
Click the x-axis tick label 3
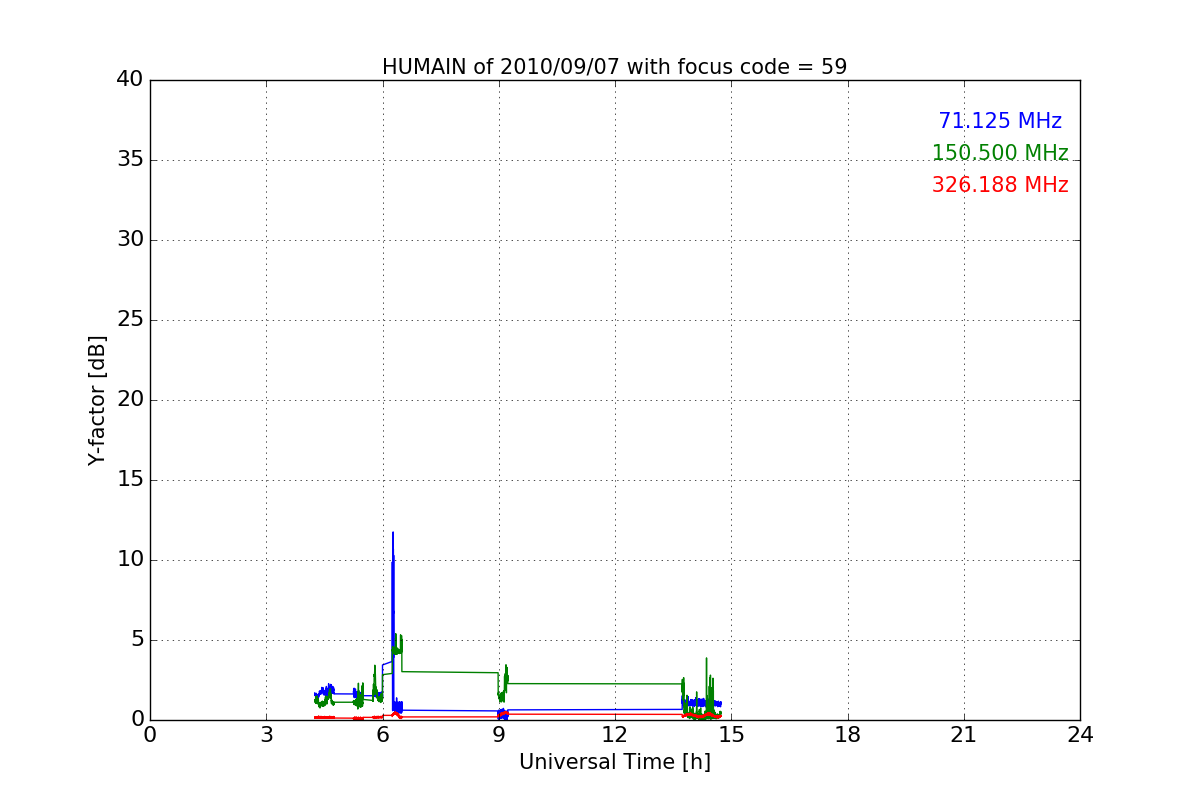point(266,735)
